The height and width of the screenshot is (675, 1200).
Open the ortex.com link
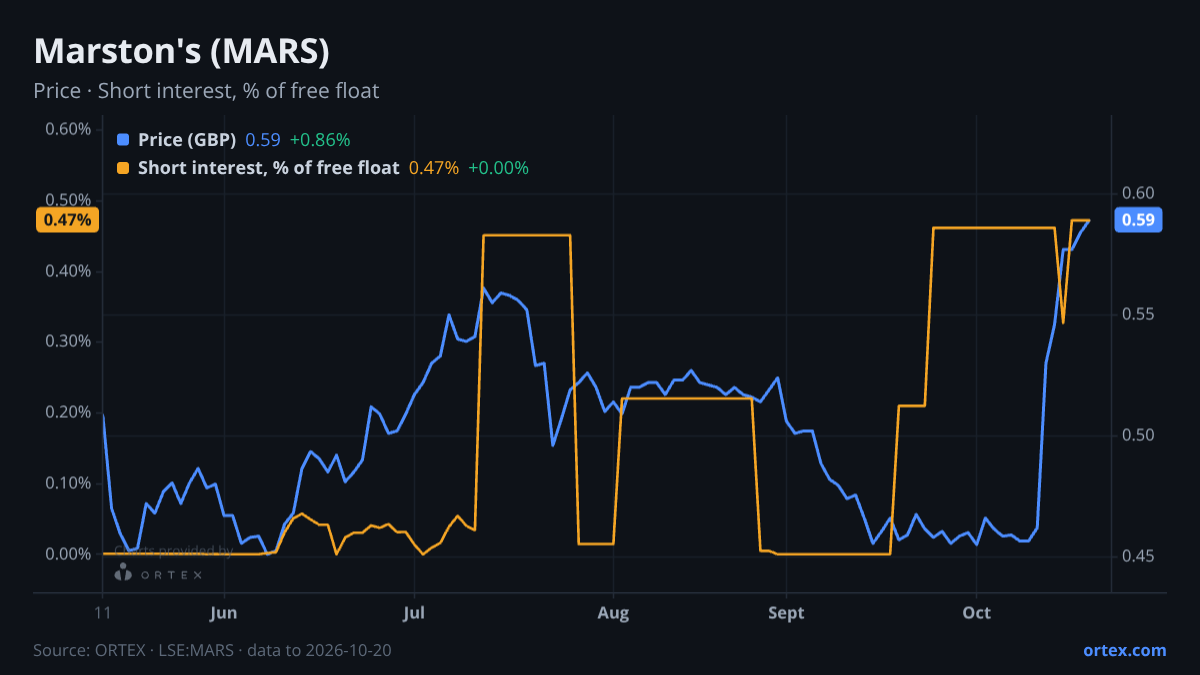click(x=1125, y=650)
